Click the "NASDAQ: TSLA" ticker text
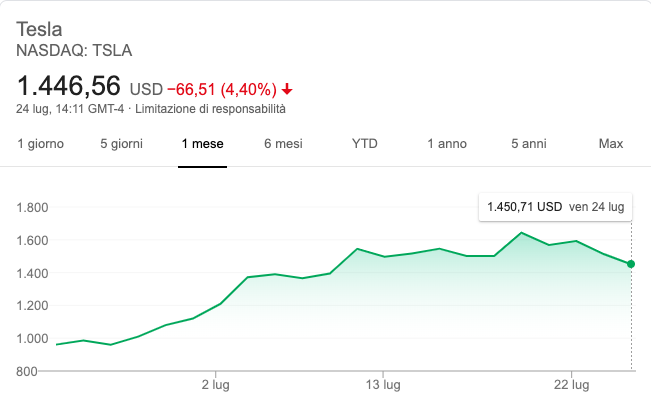This screenshot has height=404, width=651. point(75,50)
